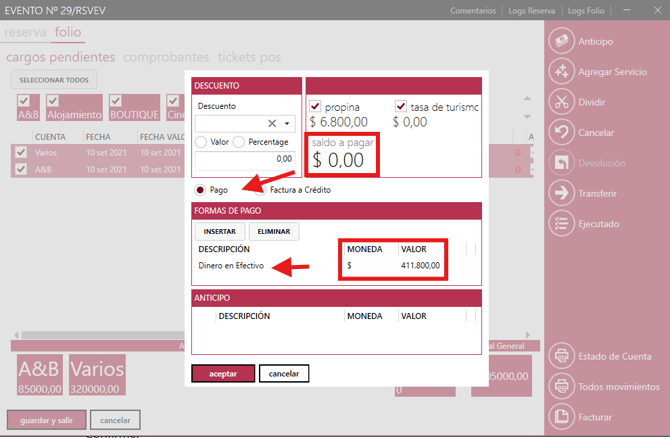Open the comprobantes tab
This screenshot has height=438, width=670.
click(165, 58)
